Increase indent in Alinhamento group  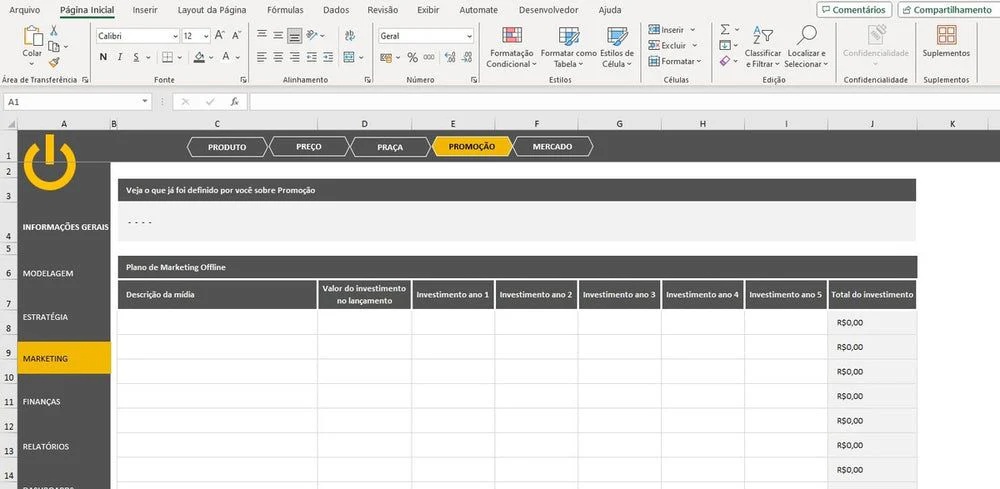click(x=328, y=57)
